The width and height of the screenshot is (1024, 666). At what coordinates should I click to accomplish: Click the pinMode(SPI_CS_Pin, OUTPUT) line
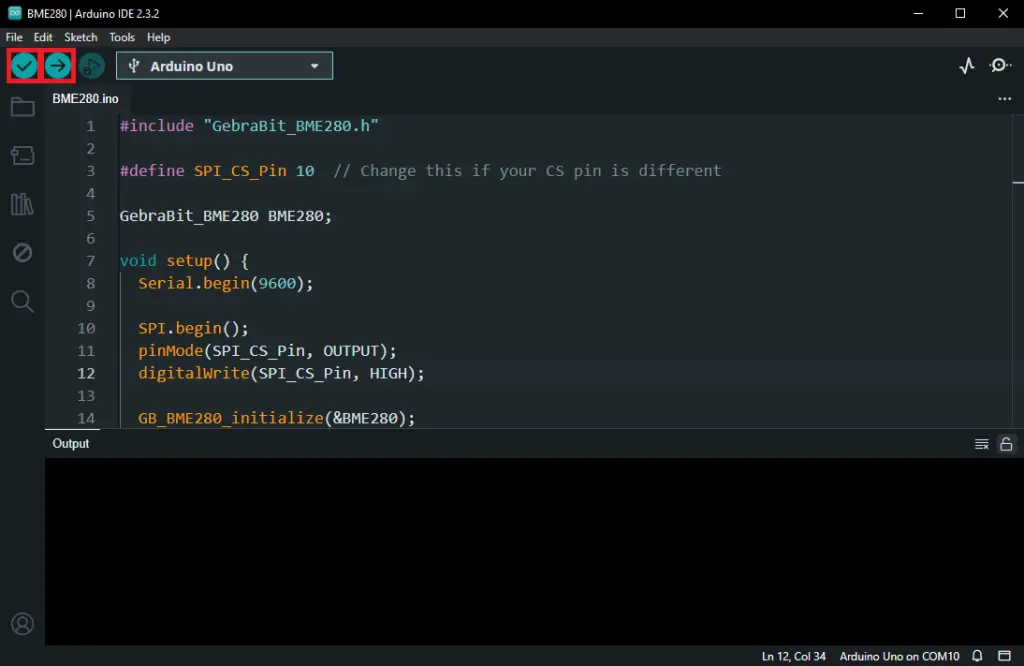(x=267, y=351)
